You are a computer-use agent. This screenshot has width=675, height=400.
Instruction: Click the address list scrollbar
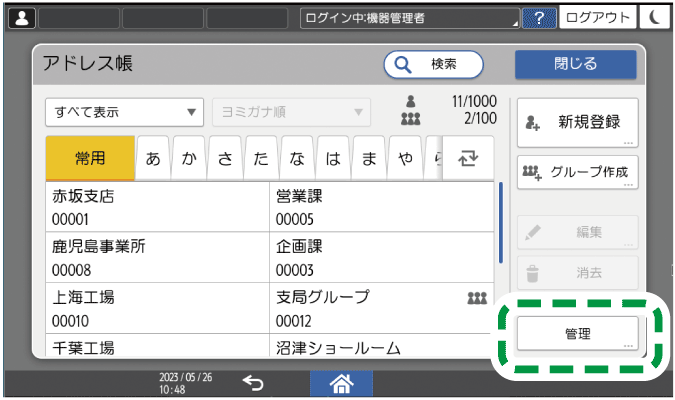tap(501, 223)
